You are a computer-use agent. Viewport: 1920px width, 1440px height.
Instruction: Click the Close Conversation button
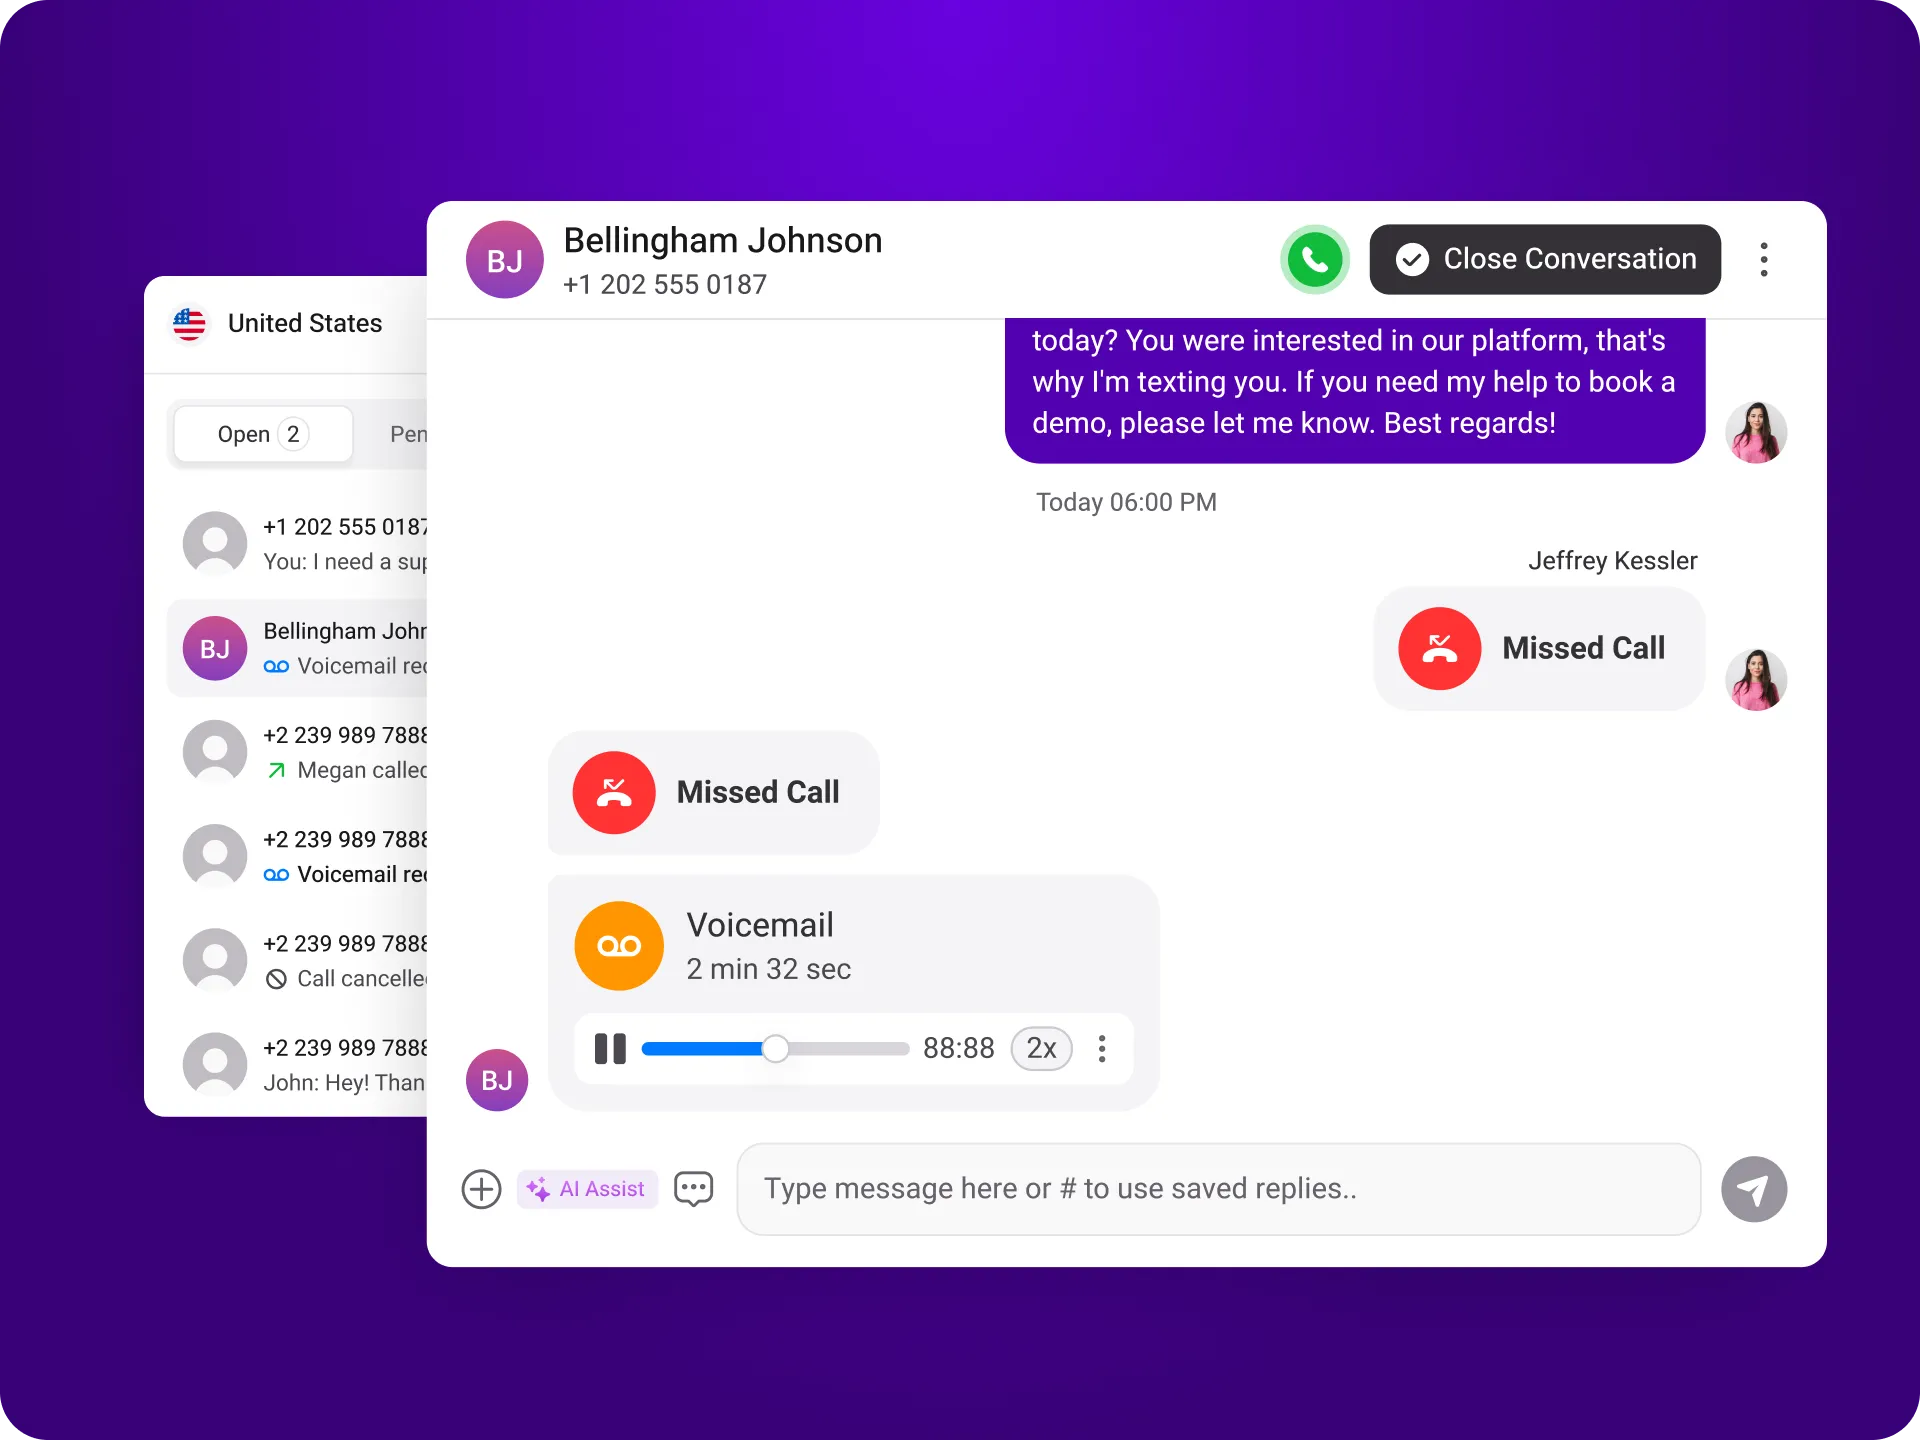(x=1545, y=260)
